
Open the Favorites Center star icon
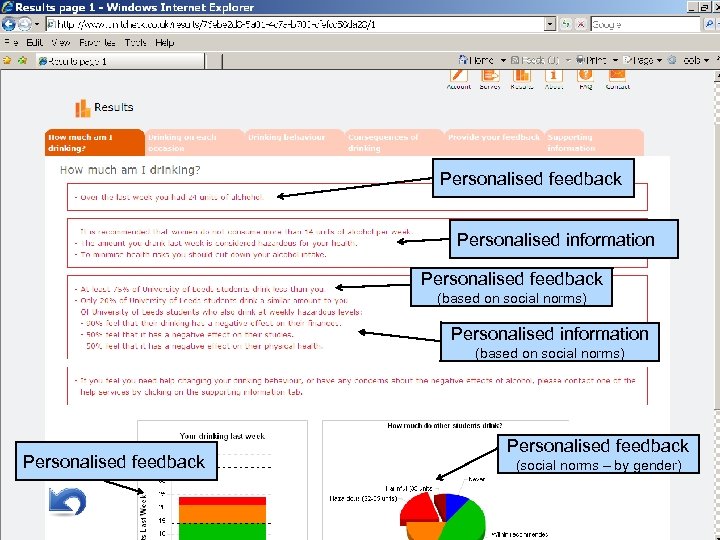click(x=7, y=61)
